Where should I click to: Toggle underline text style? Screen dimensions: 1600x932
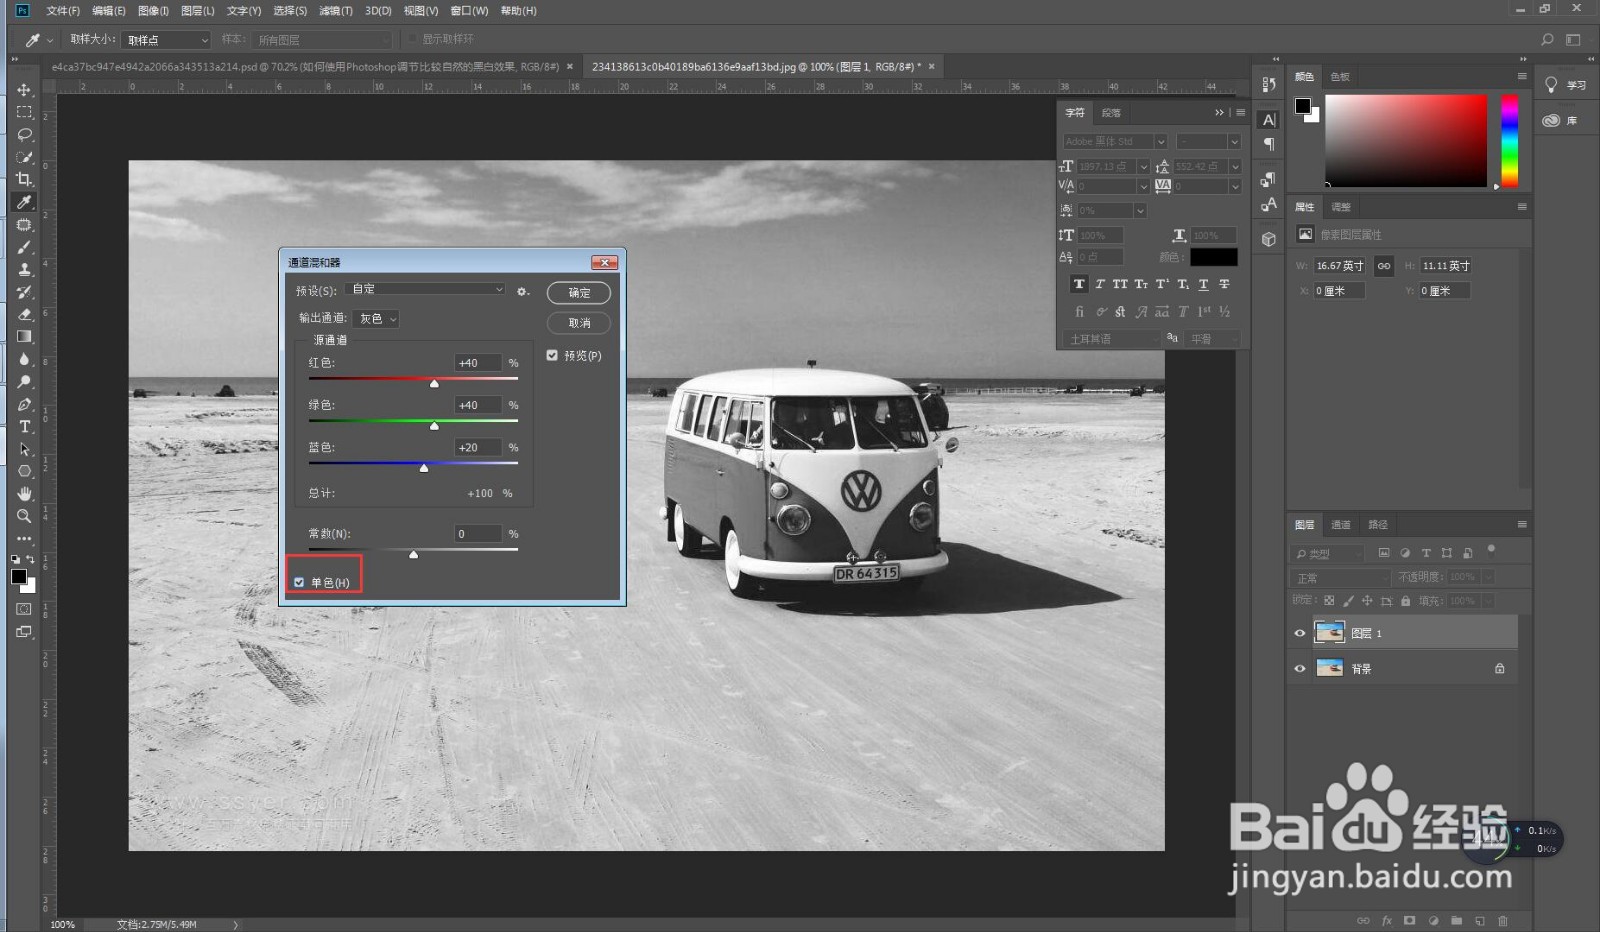(1203, 284)
